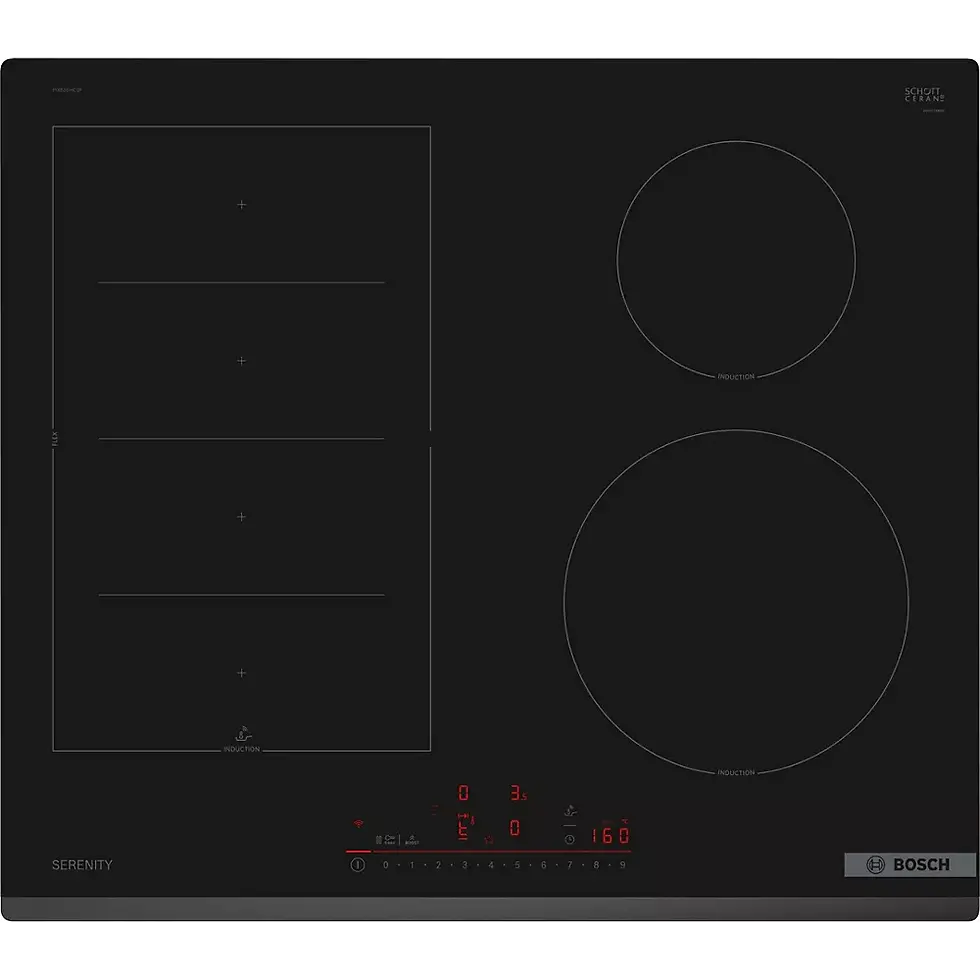Select the top zone display showing 0
Image resolution: width=980 pixels, height=980 pixels.
click(x=463, y=792)
